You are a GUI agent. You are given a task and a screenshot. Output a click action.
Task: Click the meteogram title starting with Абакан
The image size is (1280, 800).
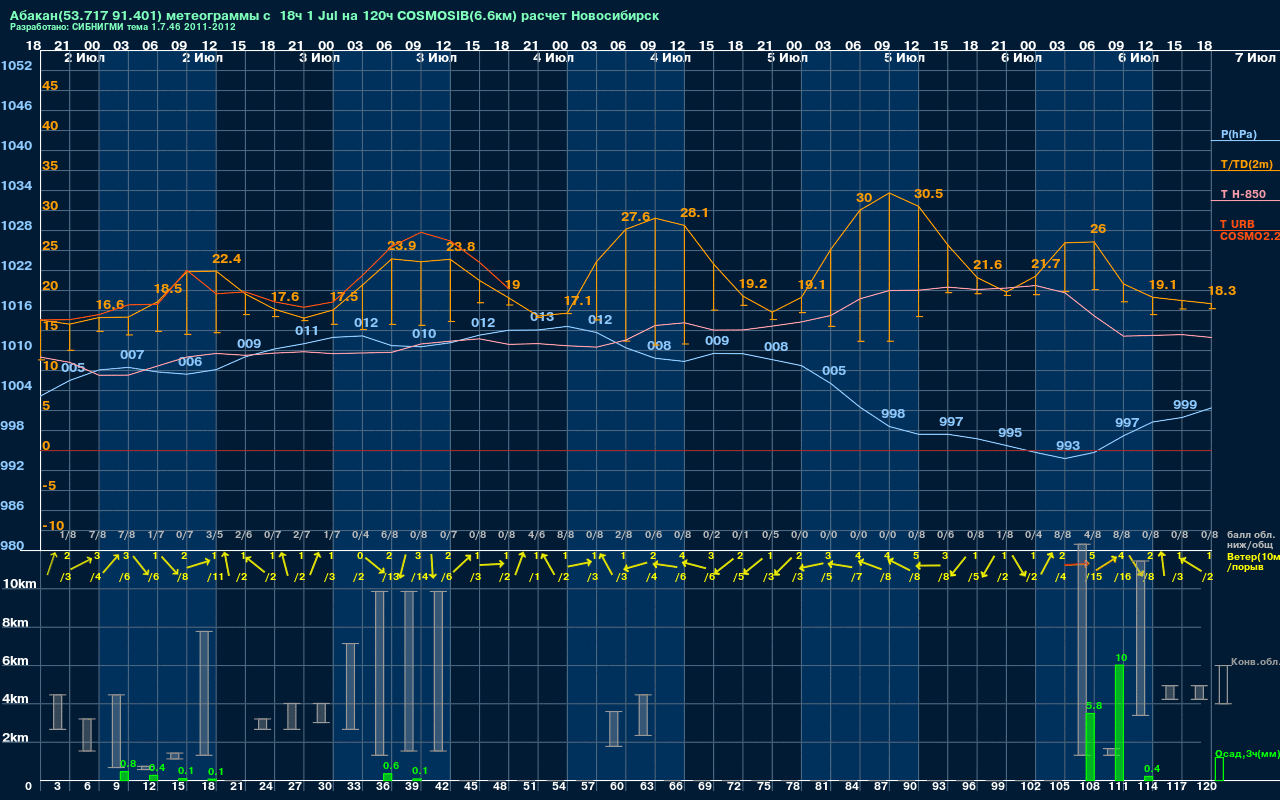point(335,17)
